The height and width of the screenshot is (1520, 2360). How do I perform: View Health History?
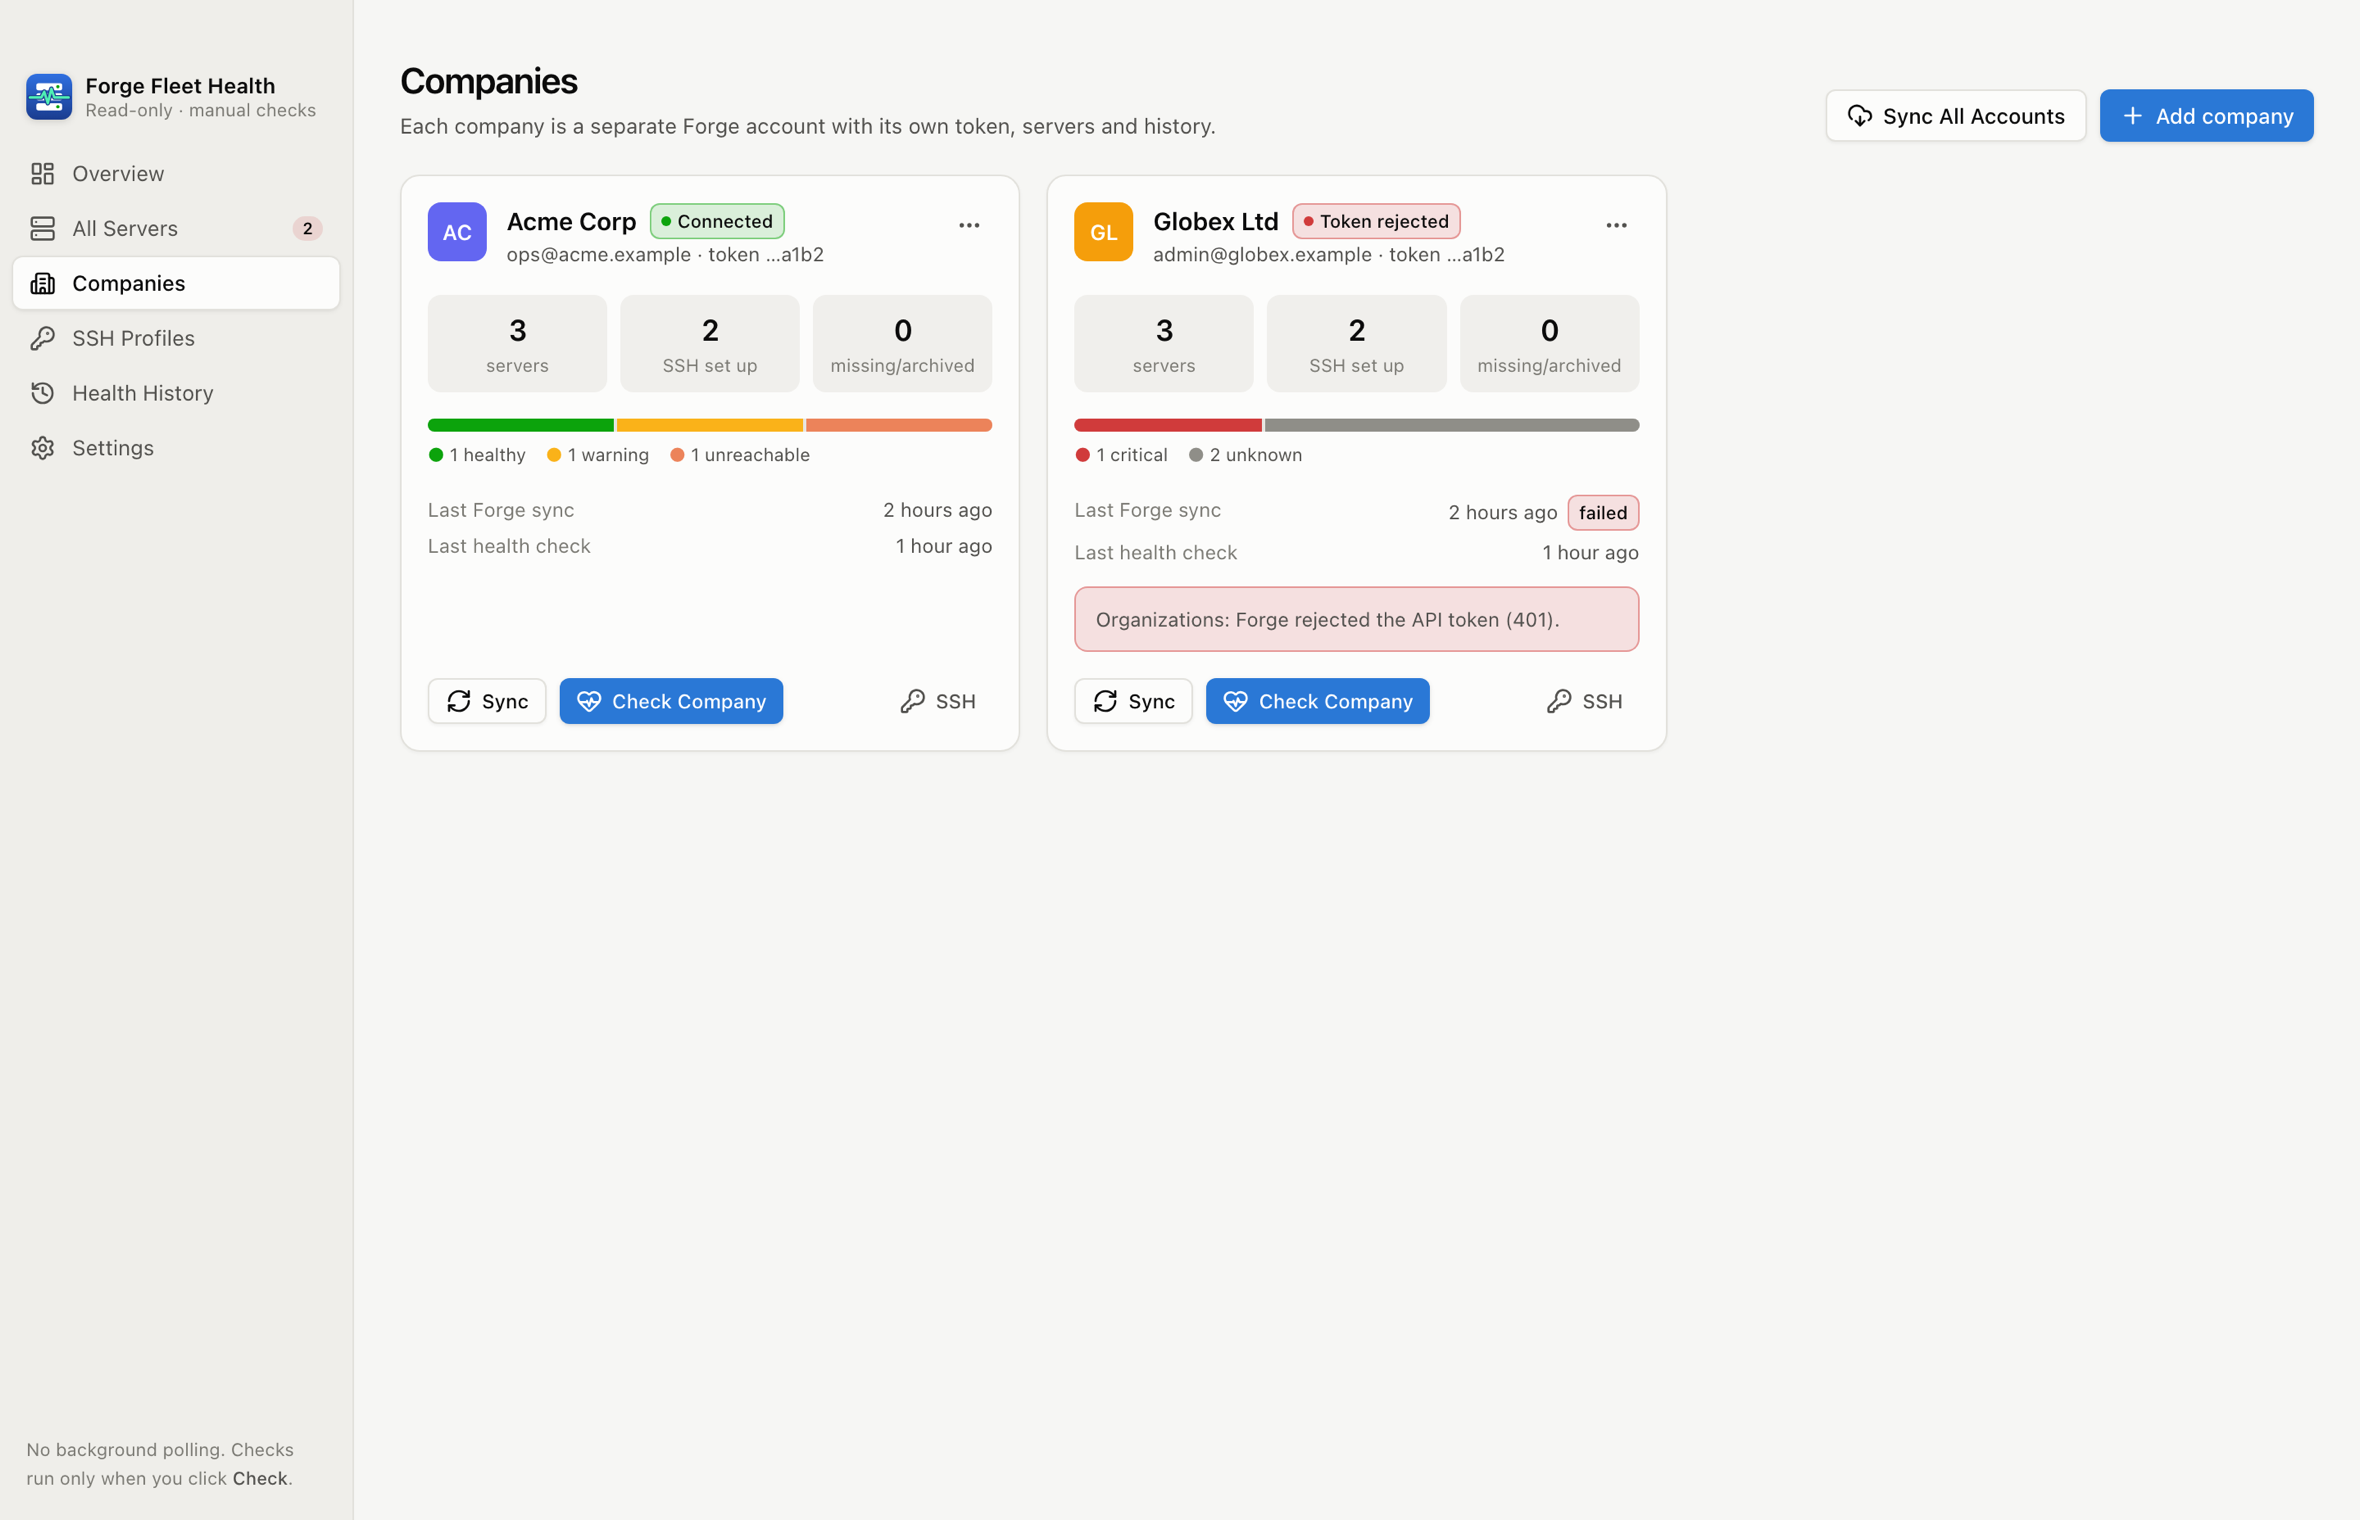tap(176, 393)
